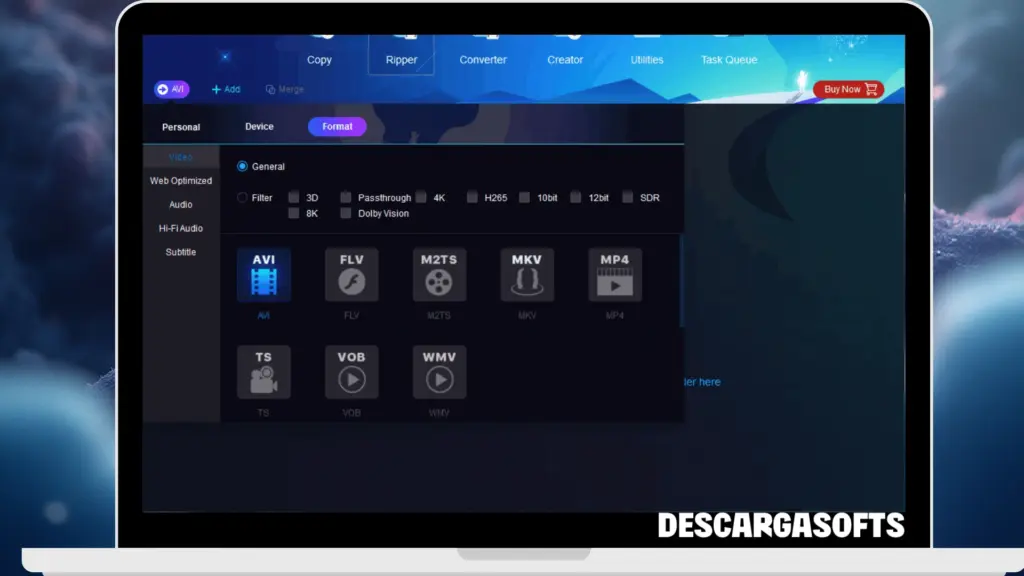This screenshot has width=1024, height=576.
Task: Enable the H265 filter checkbox
Action: click(471, 197)
